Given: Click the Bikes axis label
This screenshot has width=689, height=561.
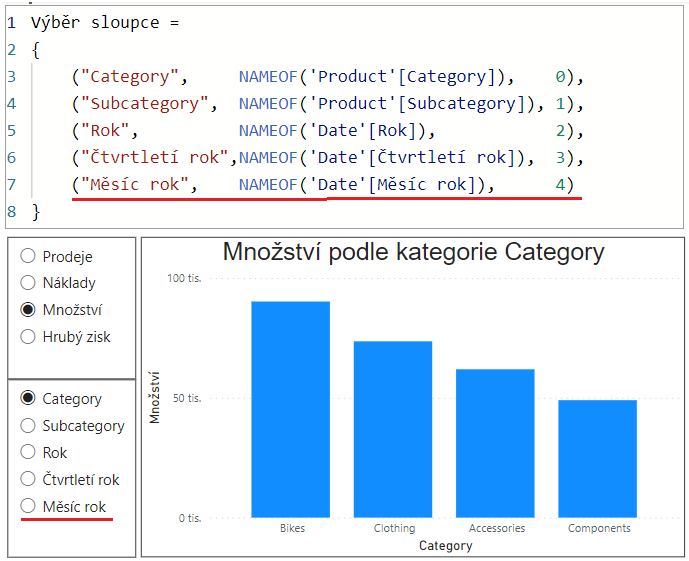Looking at the screenshot, I should [x=292, y=528].
